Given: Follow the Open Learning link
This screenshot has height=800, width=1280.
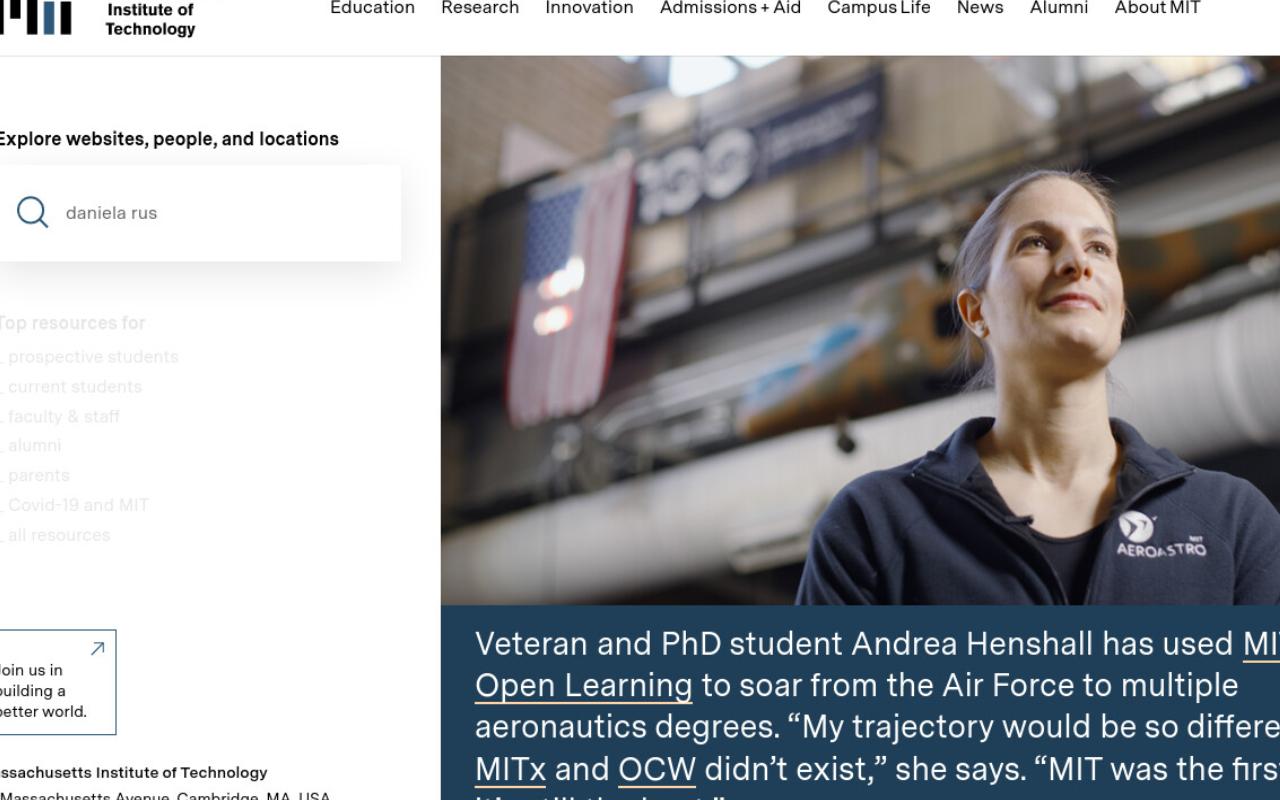Looking at the screenshot, I should point(583,686).
